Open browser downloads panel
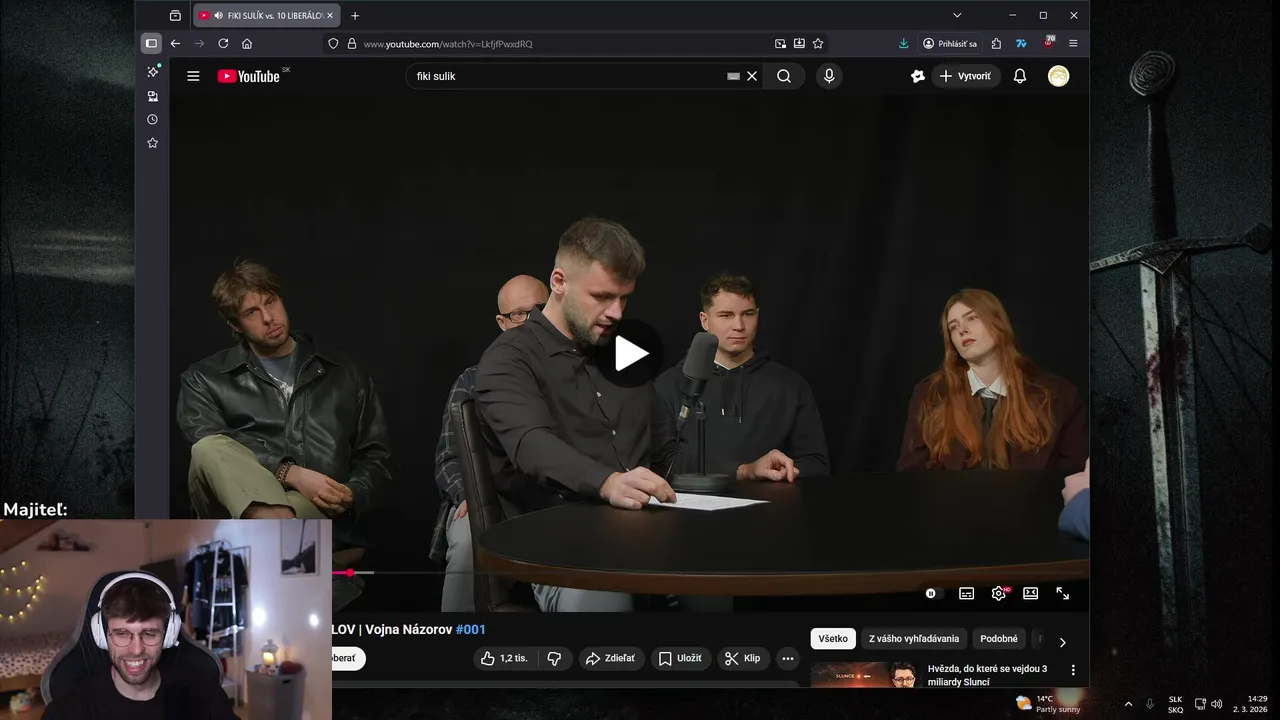The width and height of the screenshot is (1280, 720). 903,44
